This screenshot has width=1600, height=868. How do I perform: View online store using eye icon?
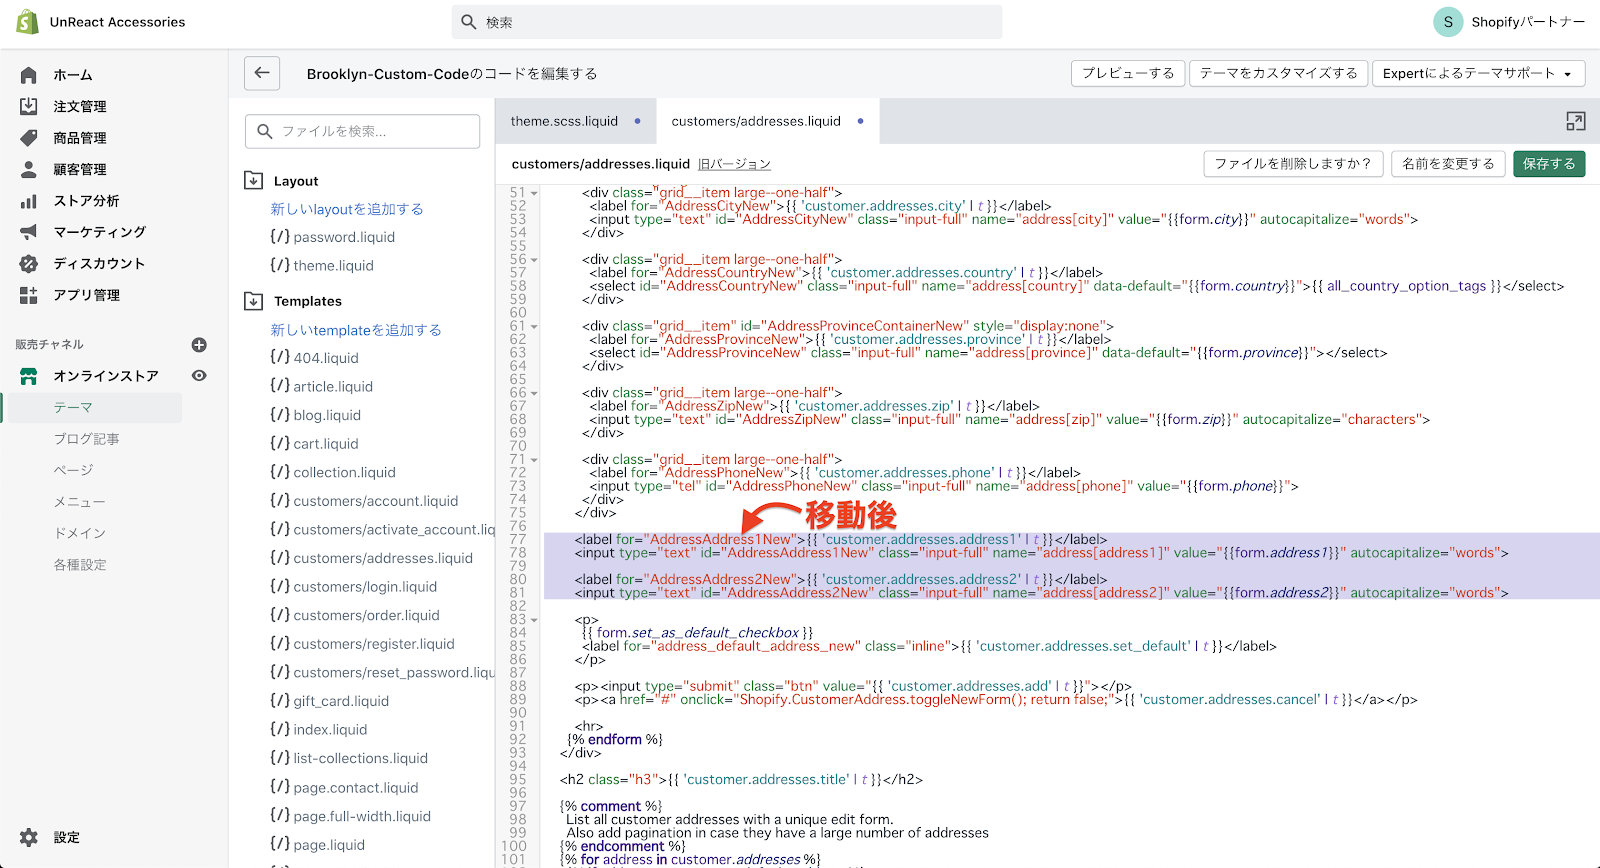tap(199, 376)
